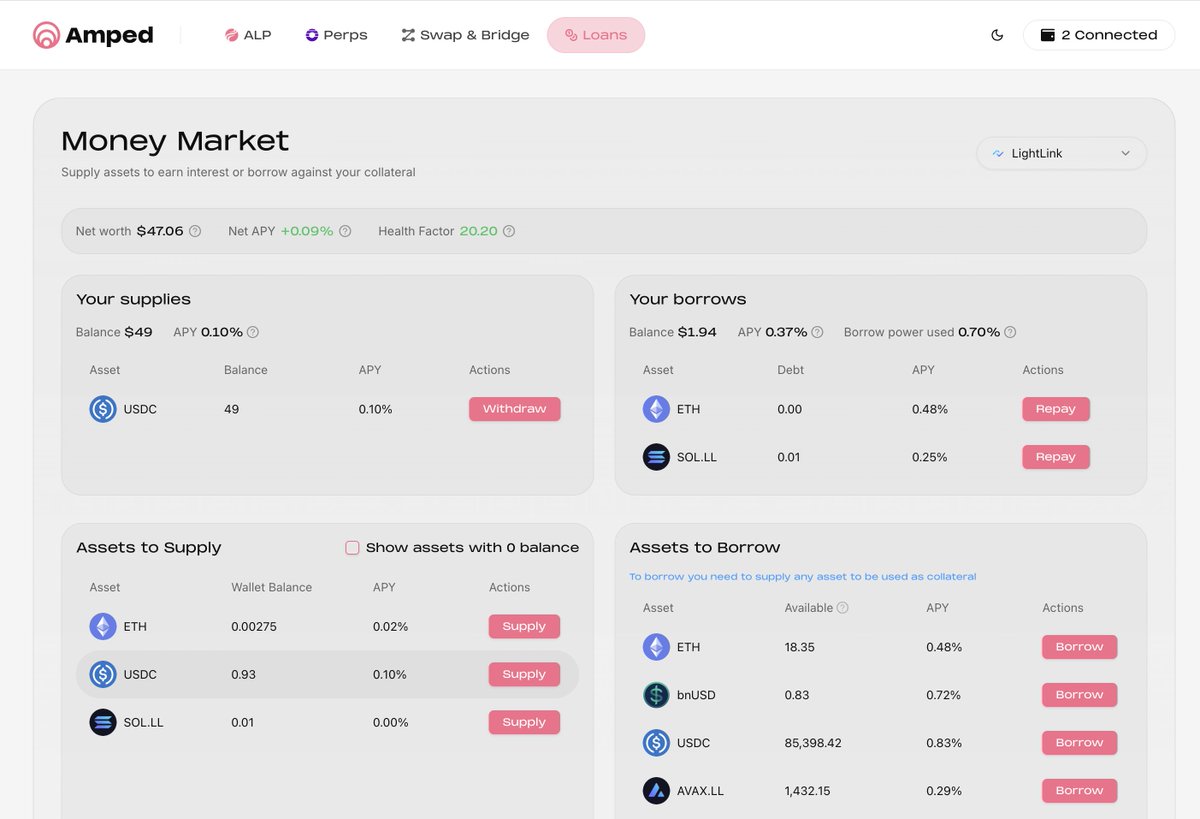Click ETH icon in Your borrows

click(656, 409)
